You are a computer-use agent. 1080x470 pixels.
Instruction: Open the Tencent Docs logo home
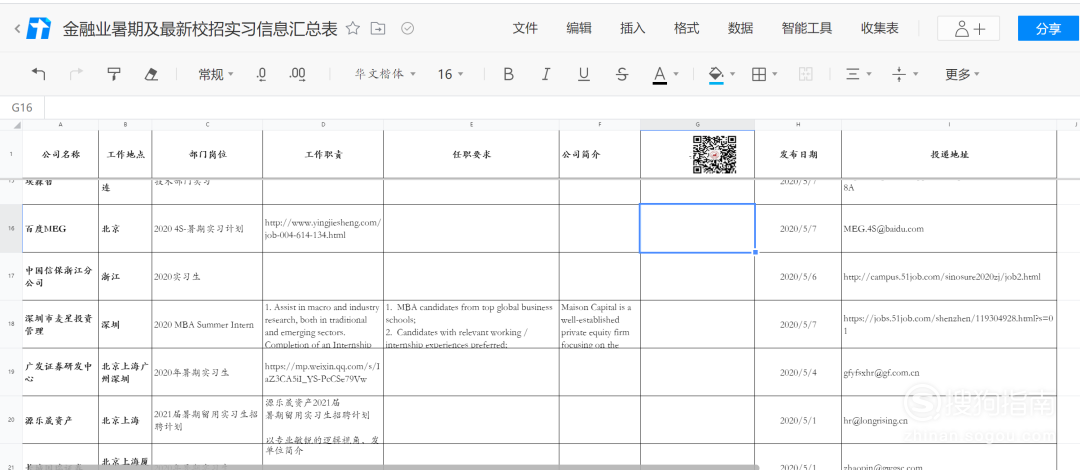[x=39, y=28]
